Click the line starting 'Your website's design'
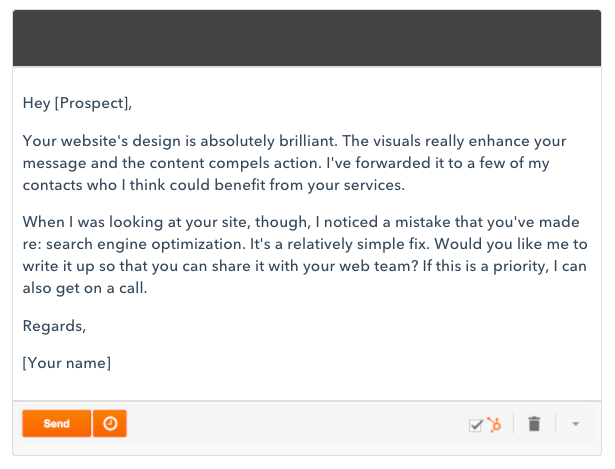This screenshot has width=615, height=469. 294,141
